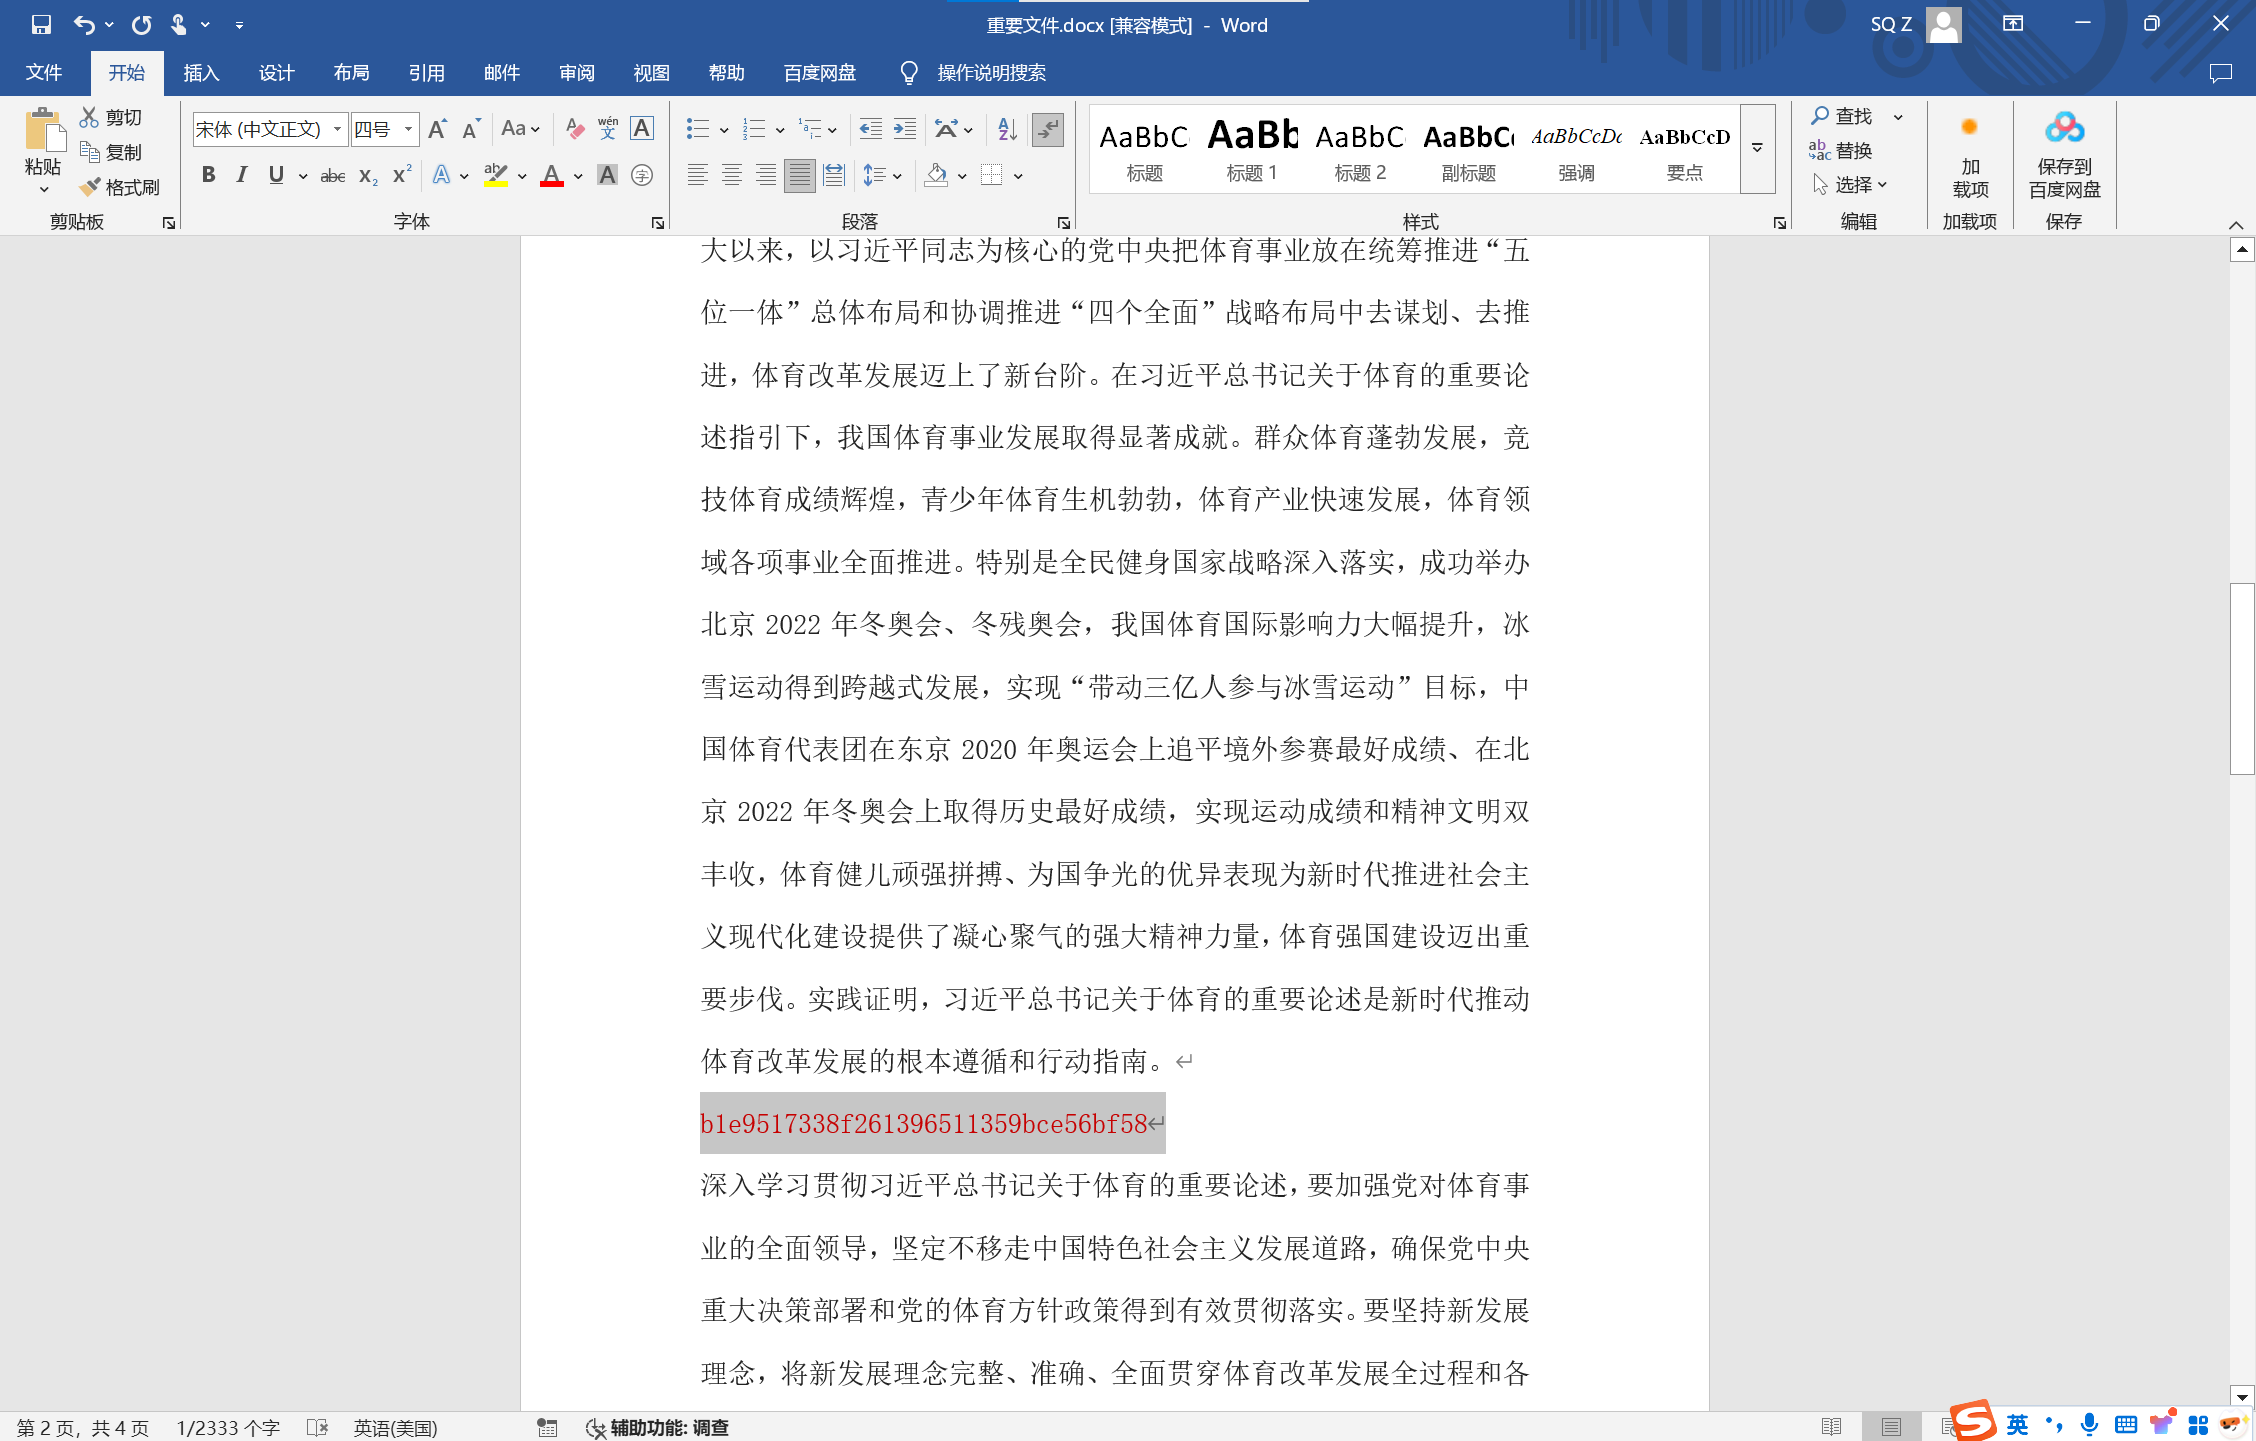Click the save icon in quick access toolbar

pos(41,24)
